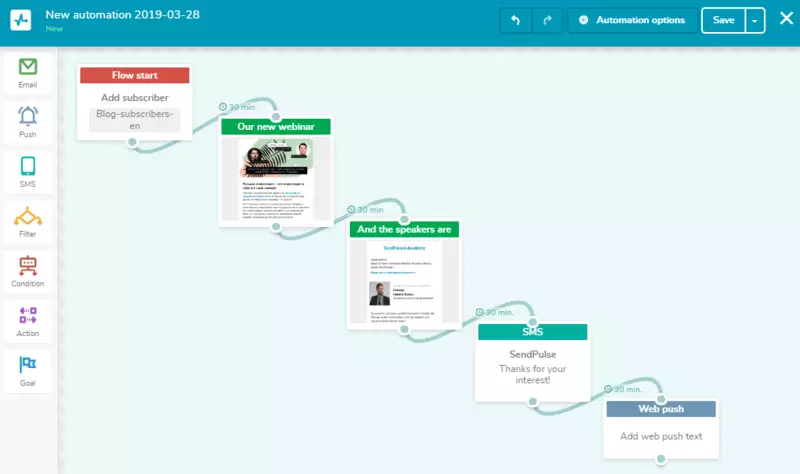Click the 30 min delay above Our new webinar
Screen dimensions: 800x474
point(238,107)
